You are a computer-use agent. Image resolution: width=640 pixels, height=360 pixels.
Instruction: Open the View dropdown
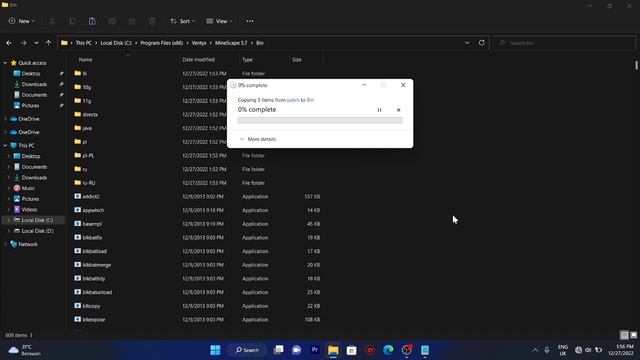point(219,21)
